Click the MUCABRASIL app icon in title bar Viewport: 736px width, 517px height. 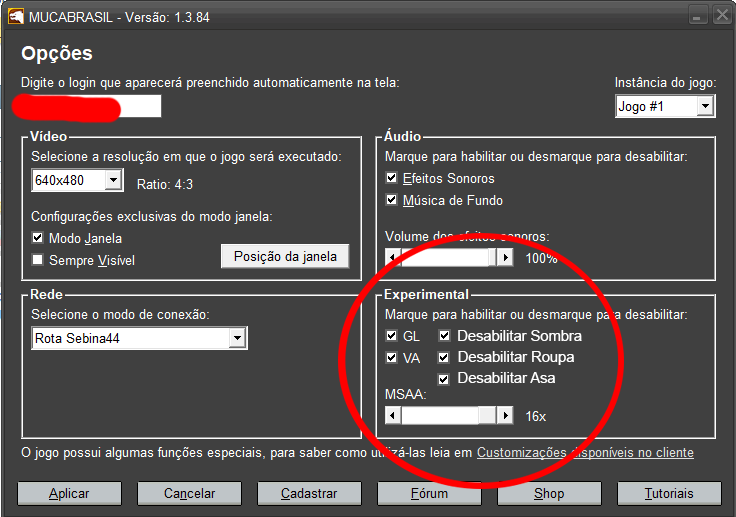click(14, 15)
